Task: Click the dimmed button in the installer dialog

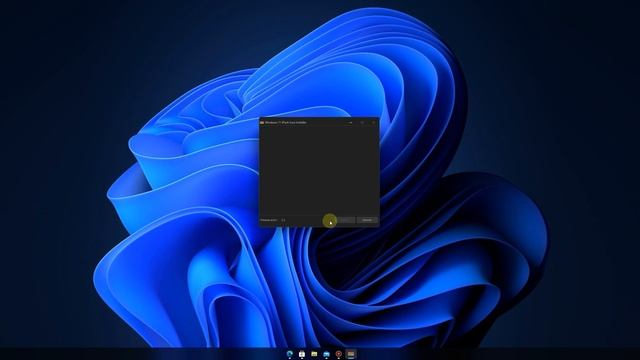Action: pyautogui.click(x=346, y=220)
